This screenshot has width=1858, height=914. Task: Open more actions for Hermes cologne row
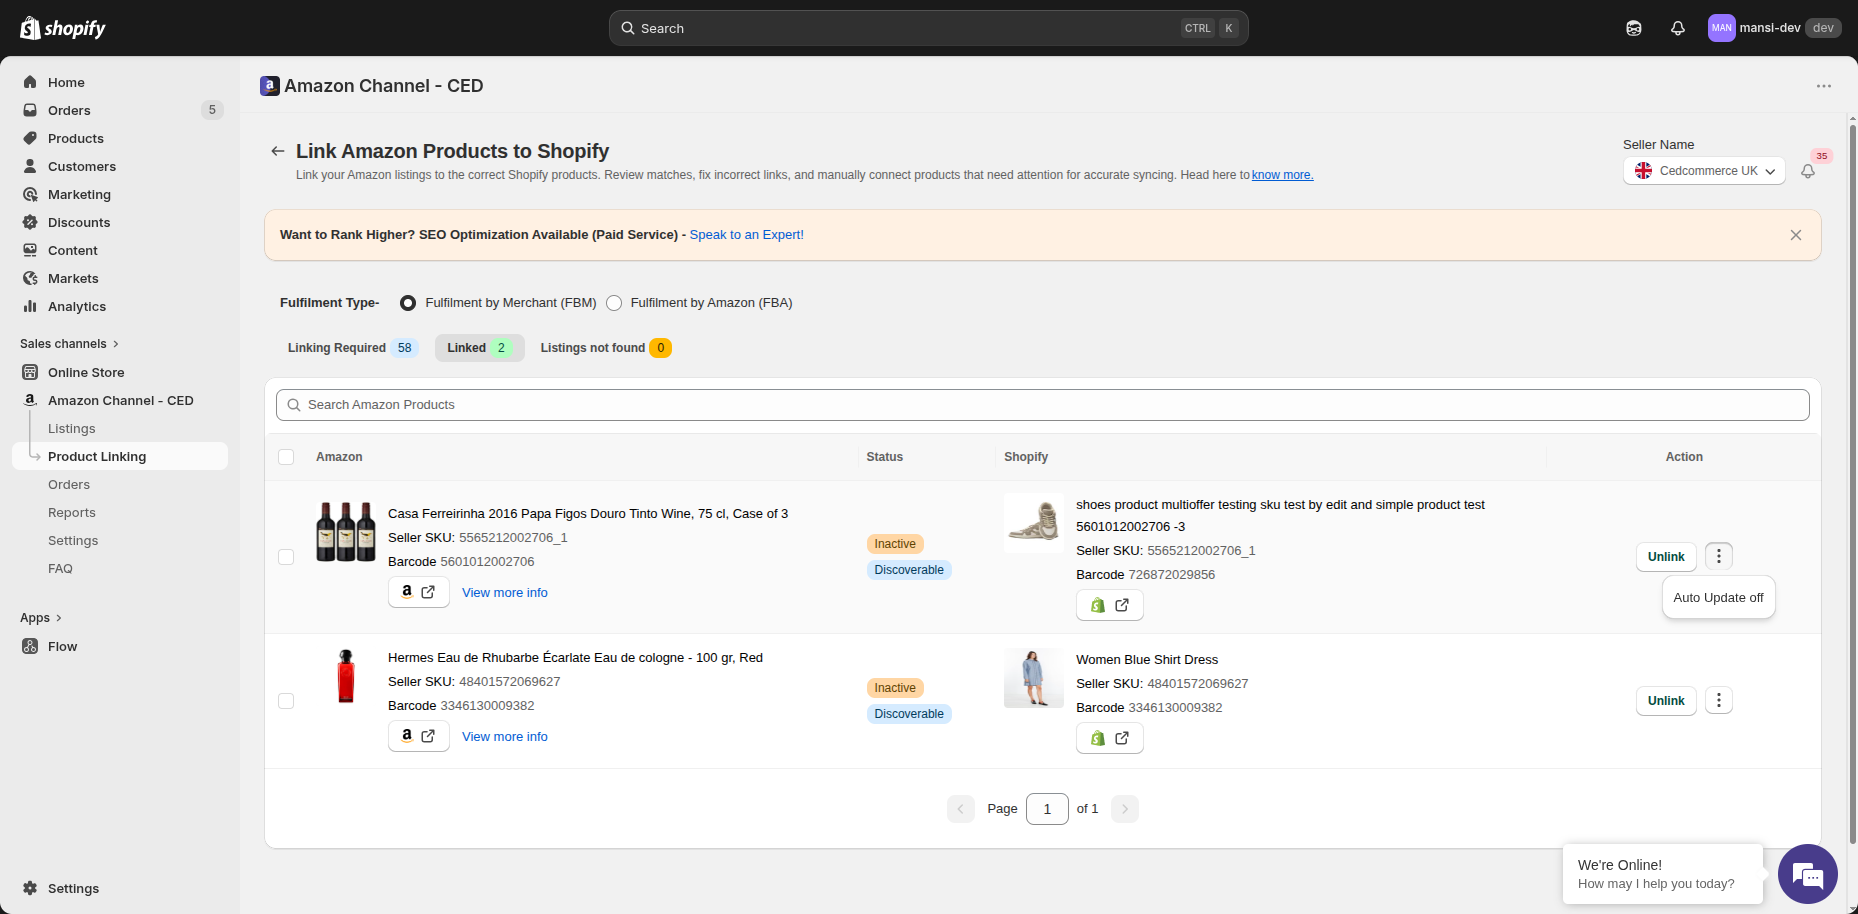tap(1719, 700)
